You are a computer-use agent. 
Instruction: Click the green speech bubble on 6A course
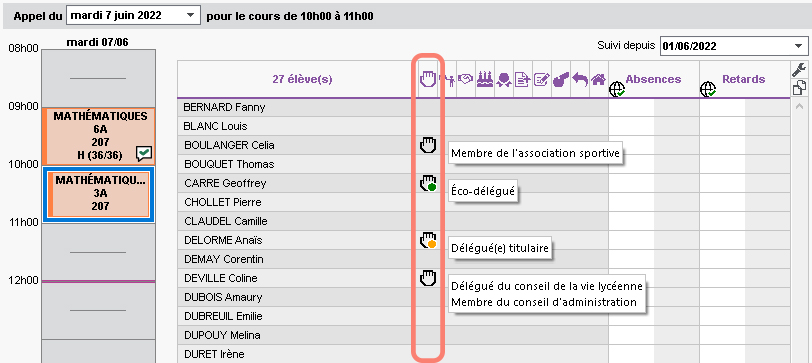coord(144,153)
